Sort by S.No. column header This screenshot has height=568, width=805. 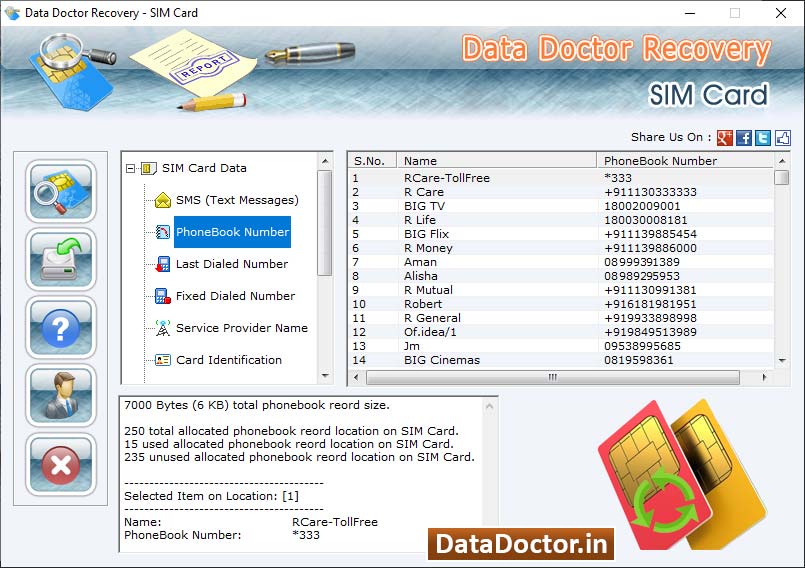pos(372,161)
